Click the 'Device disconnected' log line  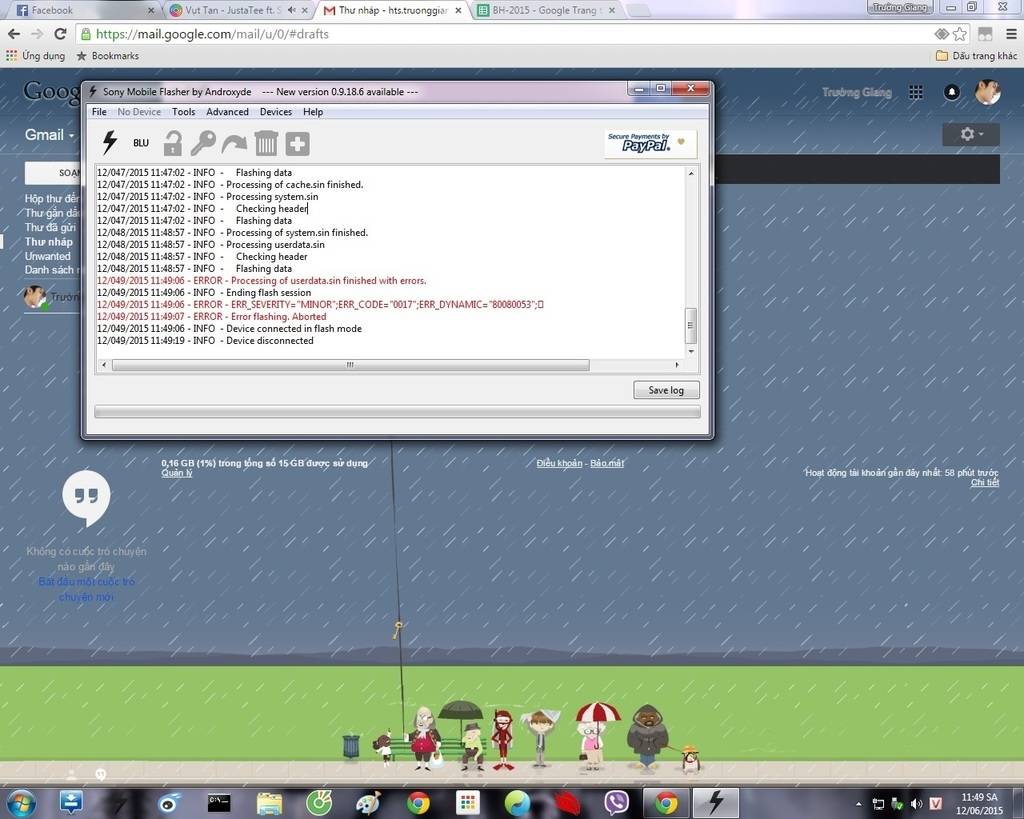click(x=205, y=340)
